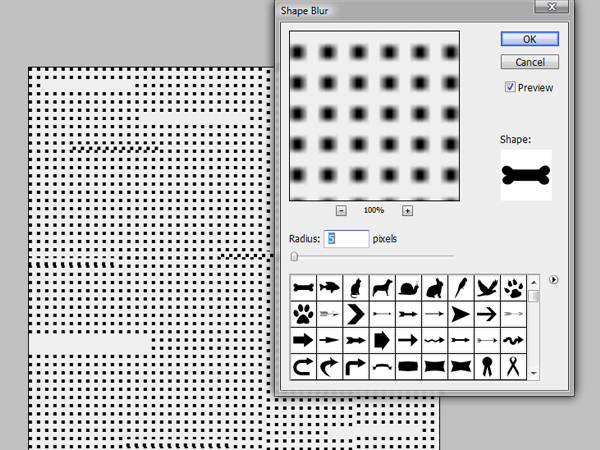600x450 pixels.
Task: Select the parrot shape
Action: point(461,287)
